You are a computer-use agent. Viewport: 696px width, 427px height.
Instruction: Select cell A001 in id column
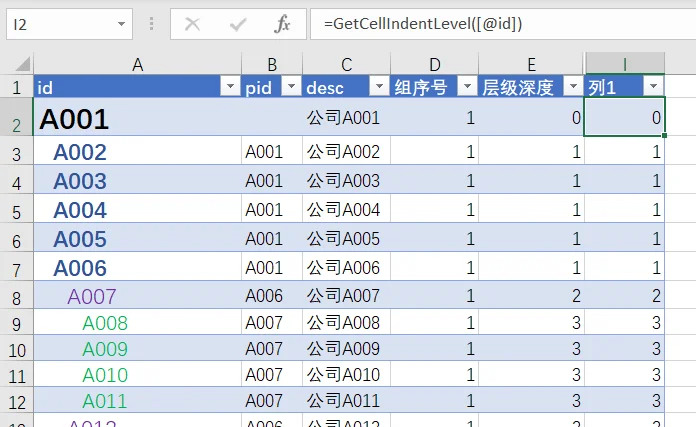point(138,117)
